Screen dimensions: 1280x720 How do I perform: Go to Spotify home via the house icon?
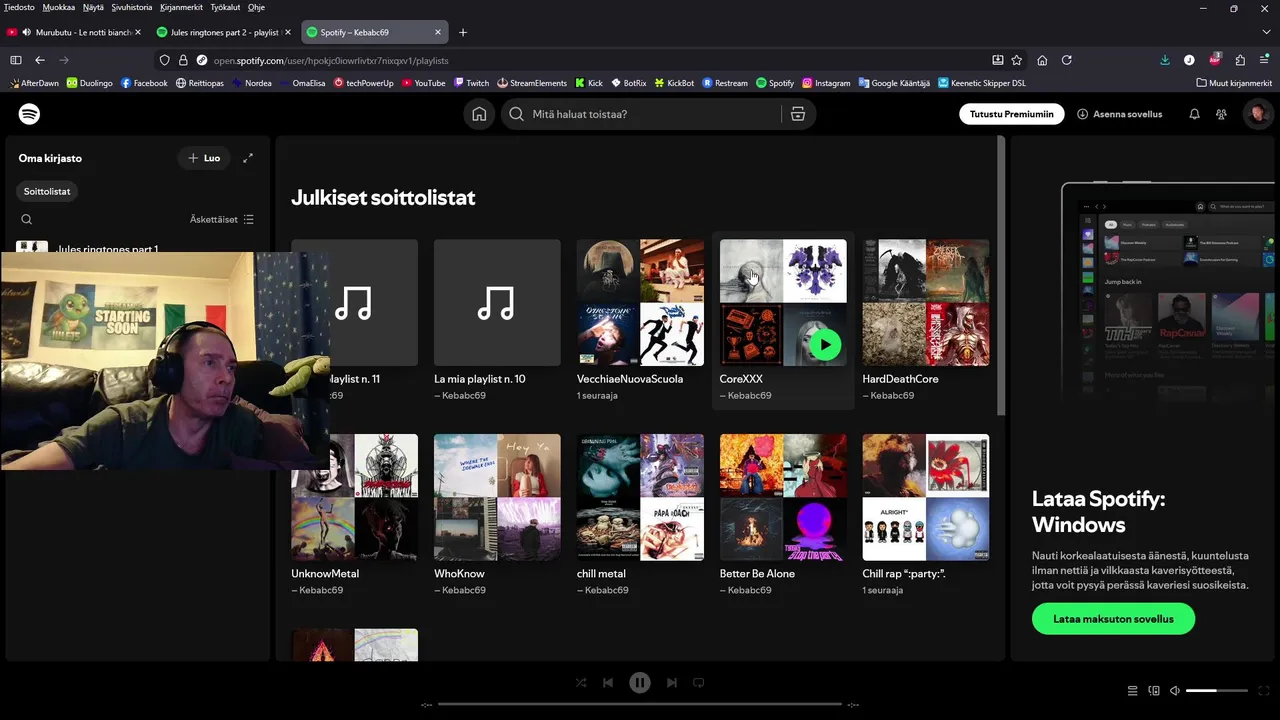(479, 114)
